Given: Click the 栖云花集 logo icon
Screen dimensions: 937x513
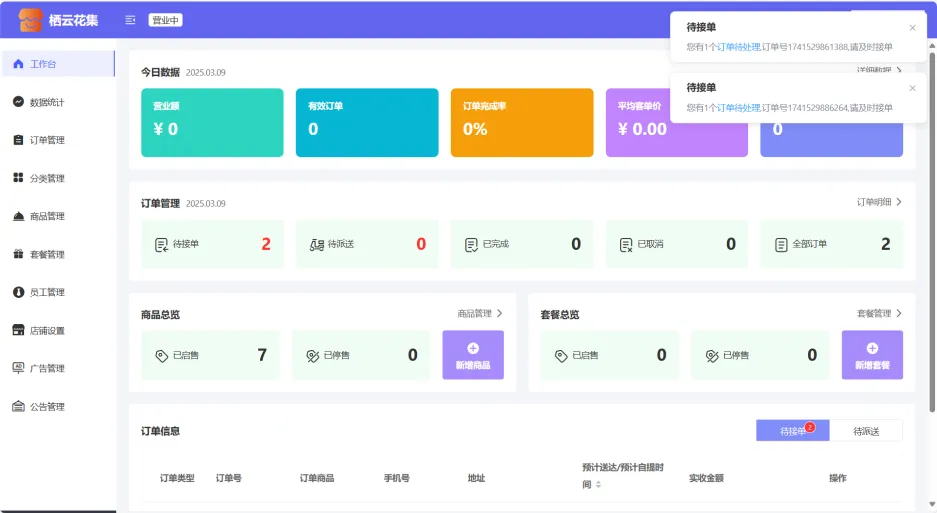Looking at the screenshot, I should pos(30,20).
